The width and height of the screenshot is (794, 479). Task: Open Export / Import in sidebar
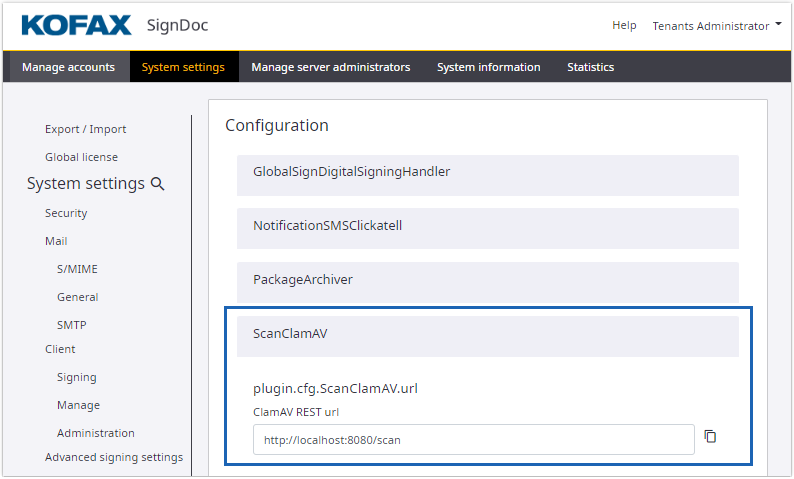click(85, 129)
